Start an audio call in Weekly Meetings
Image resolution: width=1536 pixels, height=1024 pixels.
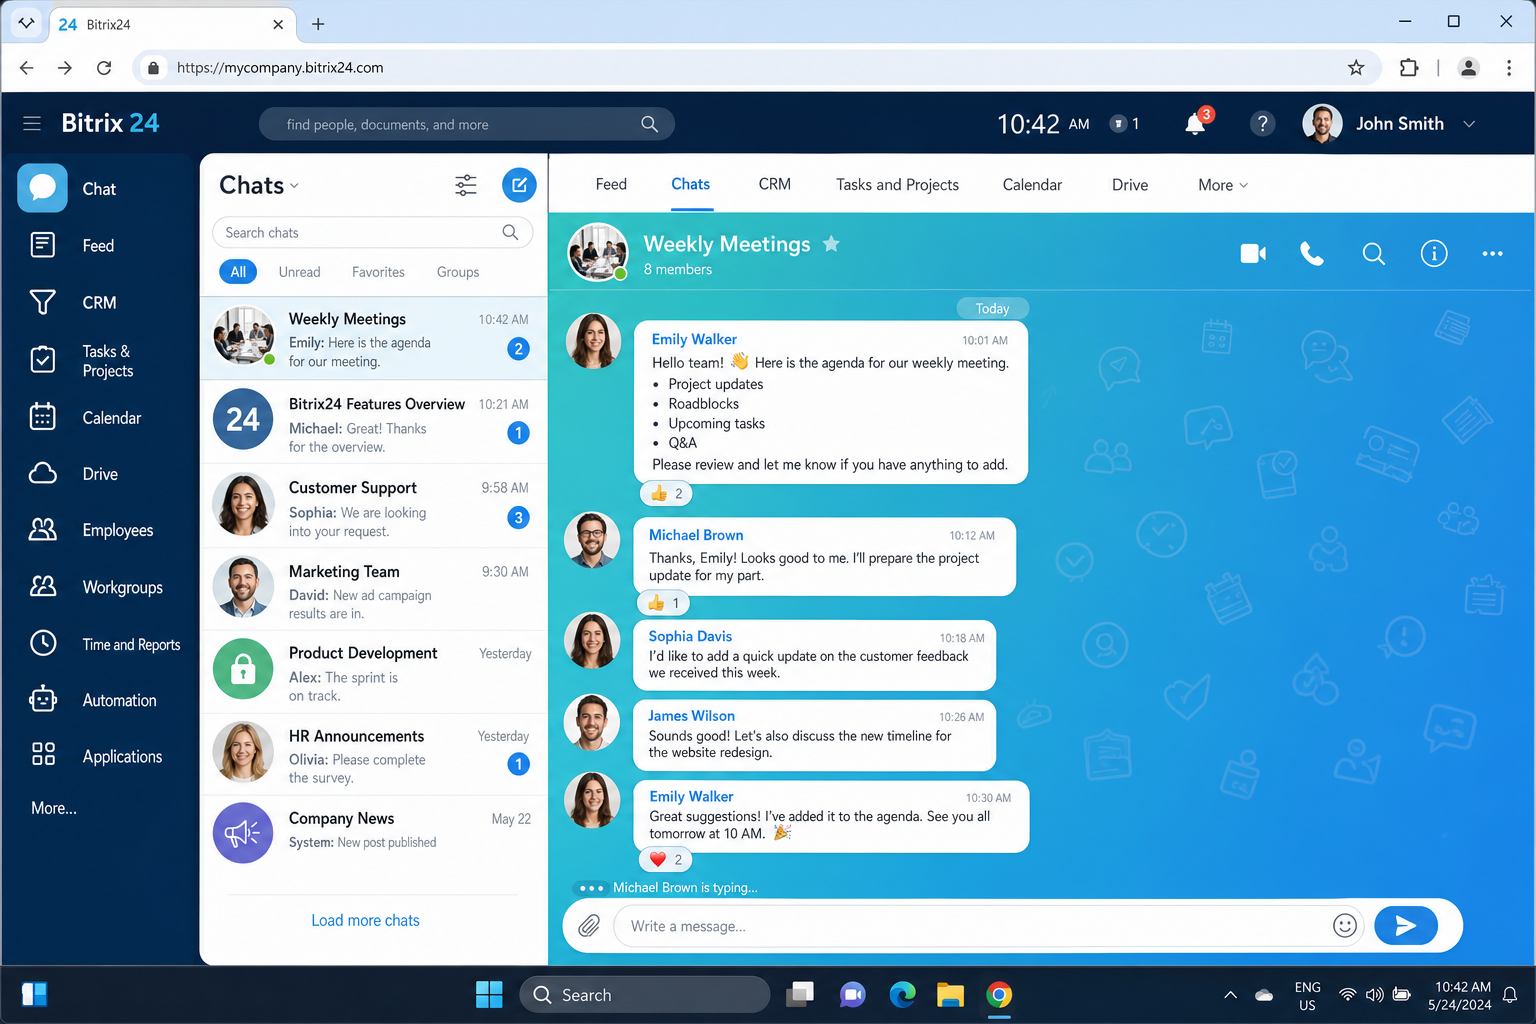(x=1312, y=254)
